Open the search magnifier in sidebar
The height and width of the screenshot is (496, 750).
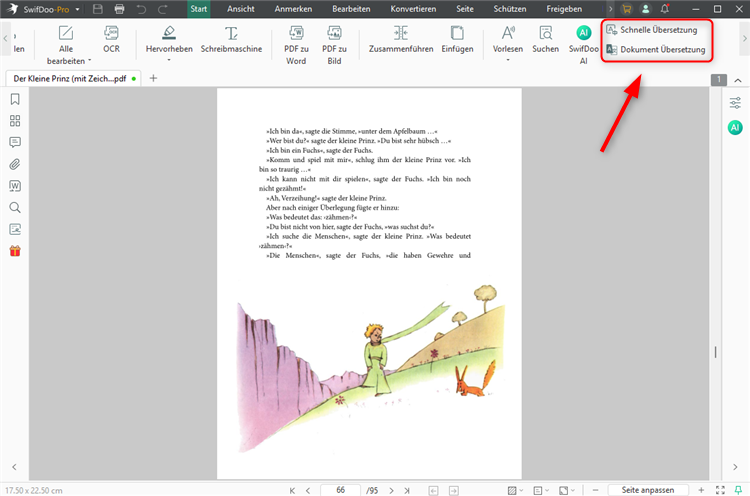(15, 207)
